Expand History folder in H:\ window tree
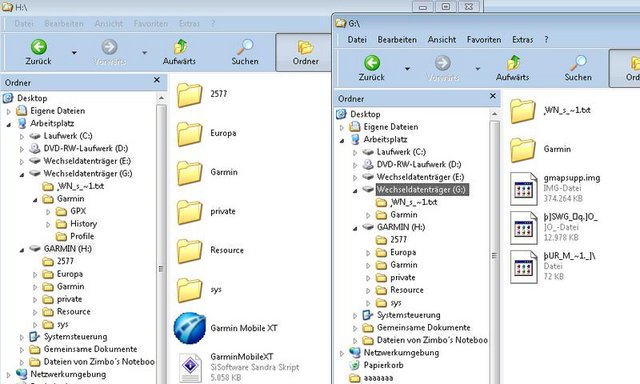Viewport: 640px width, 384px height. pyautogui.click(x=48, y=224)
